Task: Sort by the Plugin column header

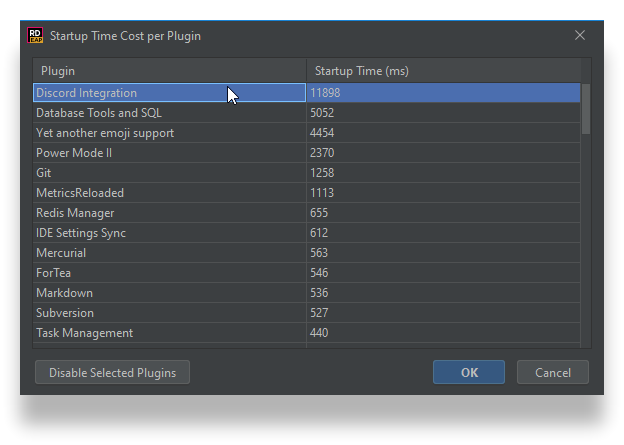Action: [170, 71]
